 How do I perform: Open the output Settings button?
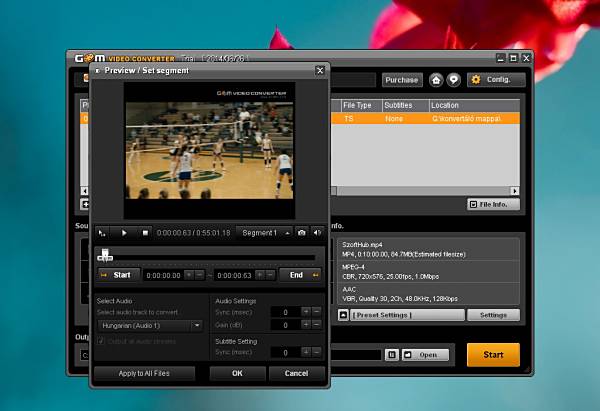(493, 315)
